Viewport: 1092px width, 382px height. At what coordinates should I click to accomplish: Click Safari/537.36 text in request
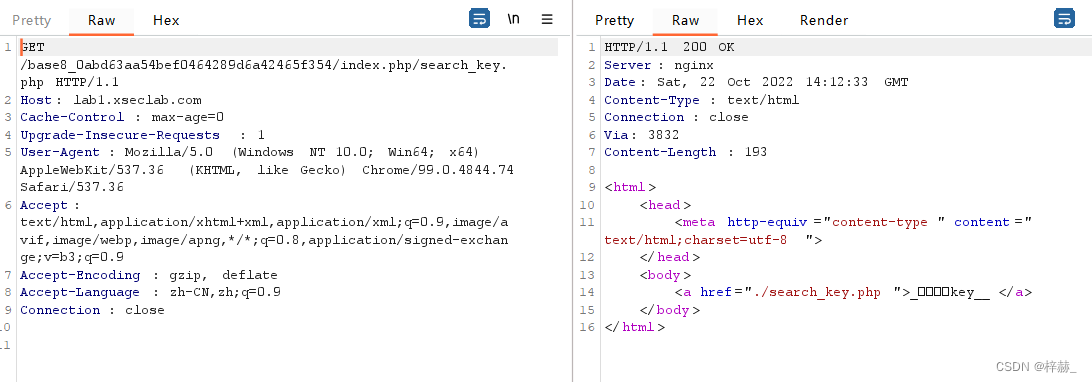72,187
